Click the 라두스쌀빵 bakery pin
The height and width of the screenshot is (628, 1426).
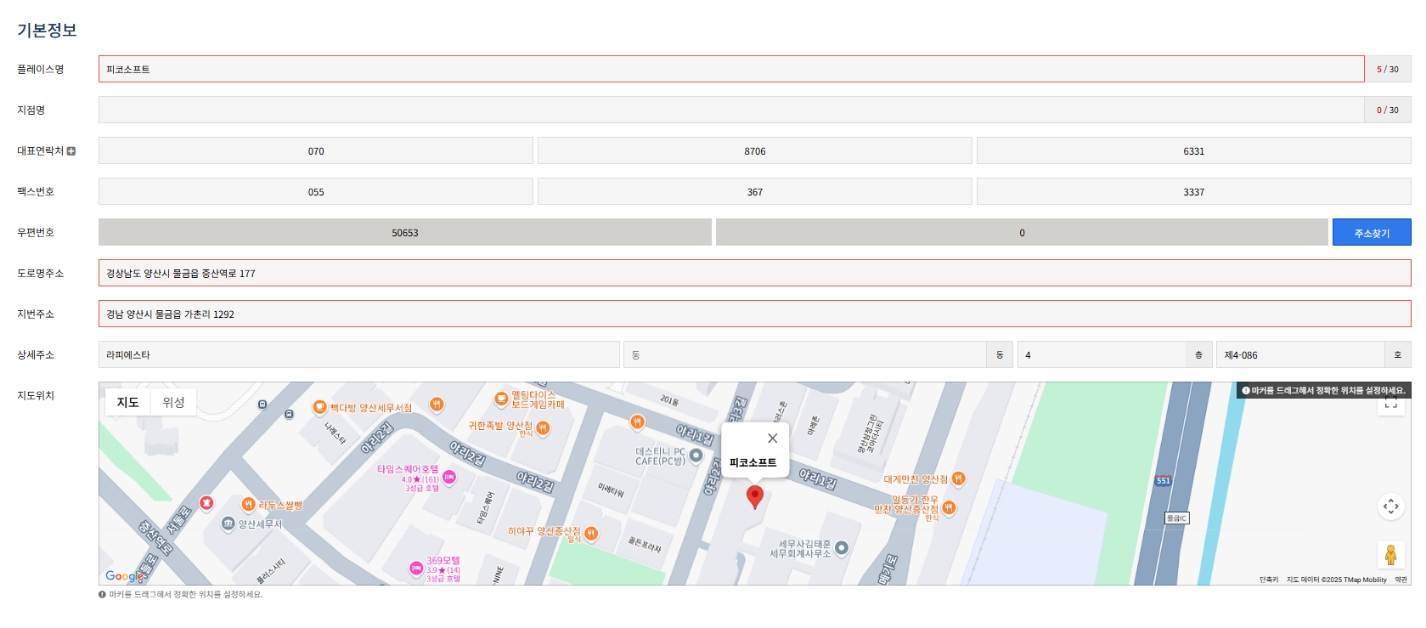point(248,504)
